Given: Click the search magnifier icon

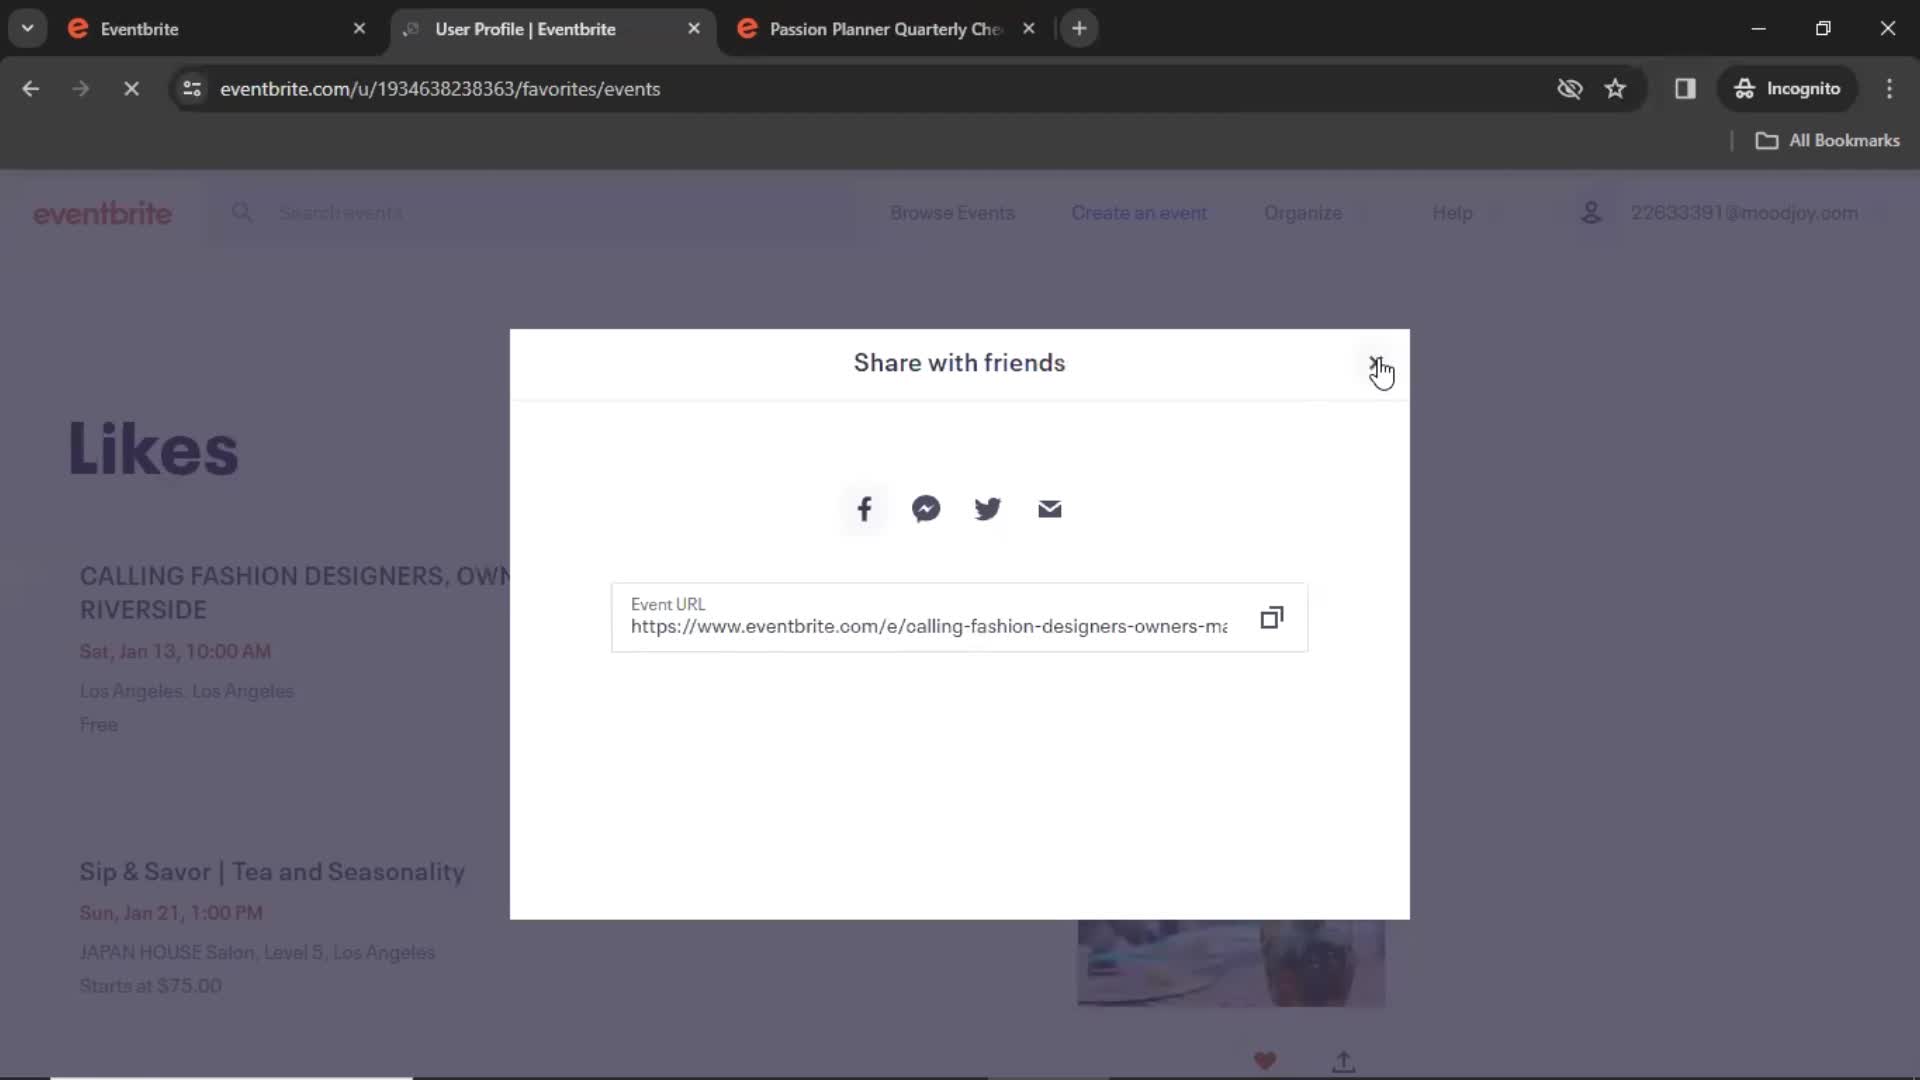Looking at the screenshot, I should [x=242, y=213].
